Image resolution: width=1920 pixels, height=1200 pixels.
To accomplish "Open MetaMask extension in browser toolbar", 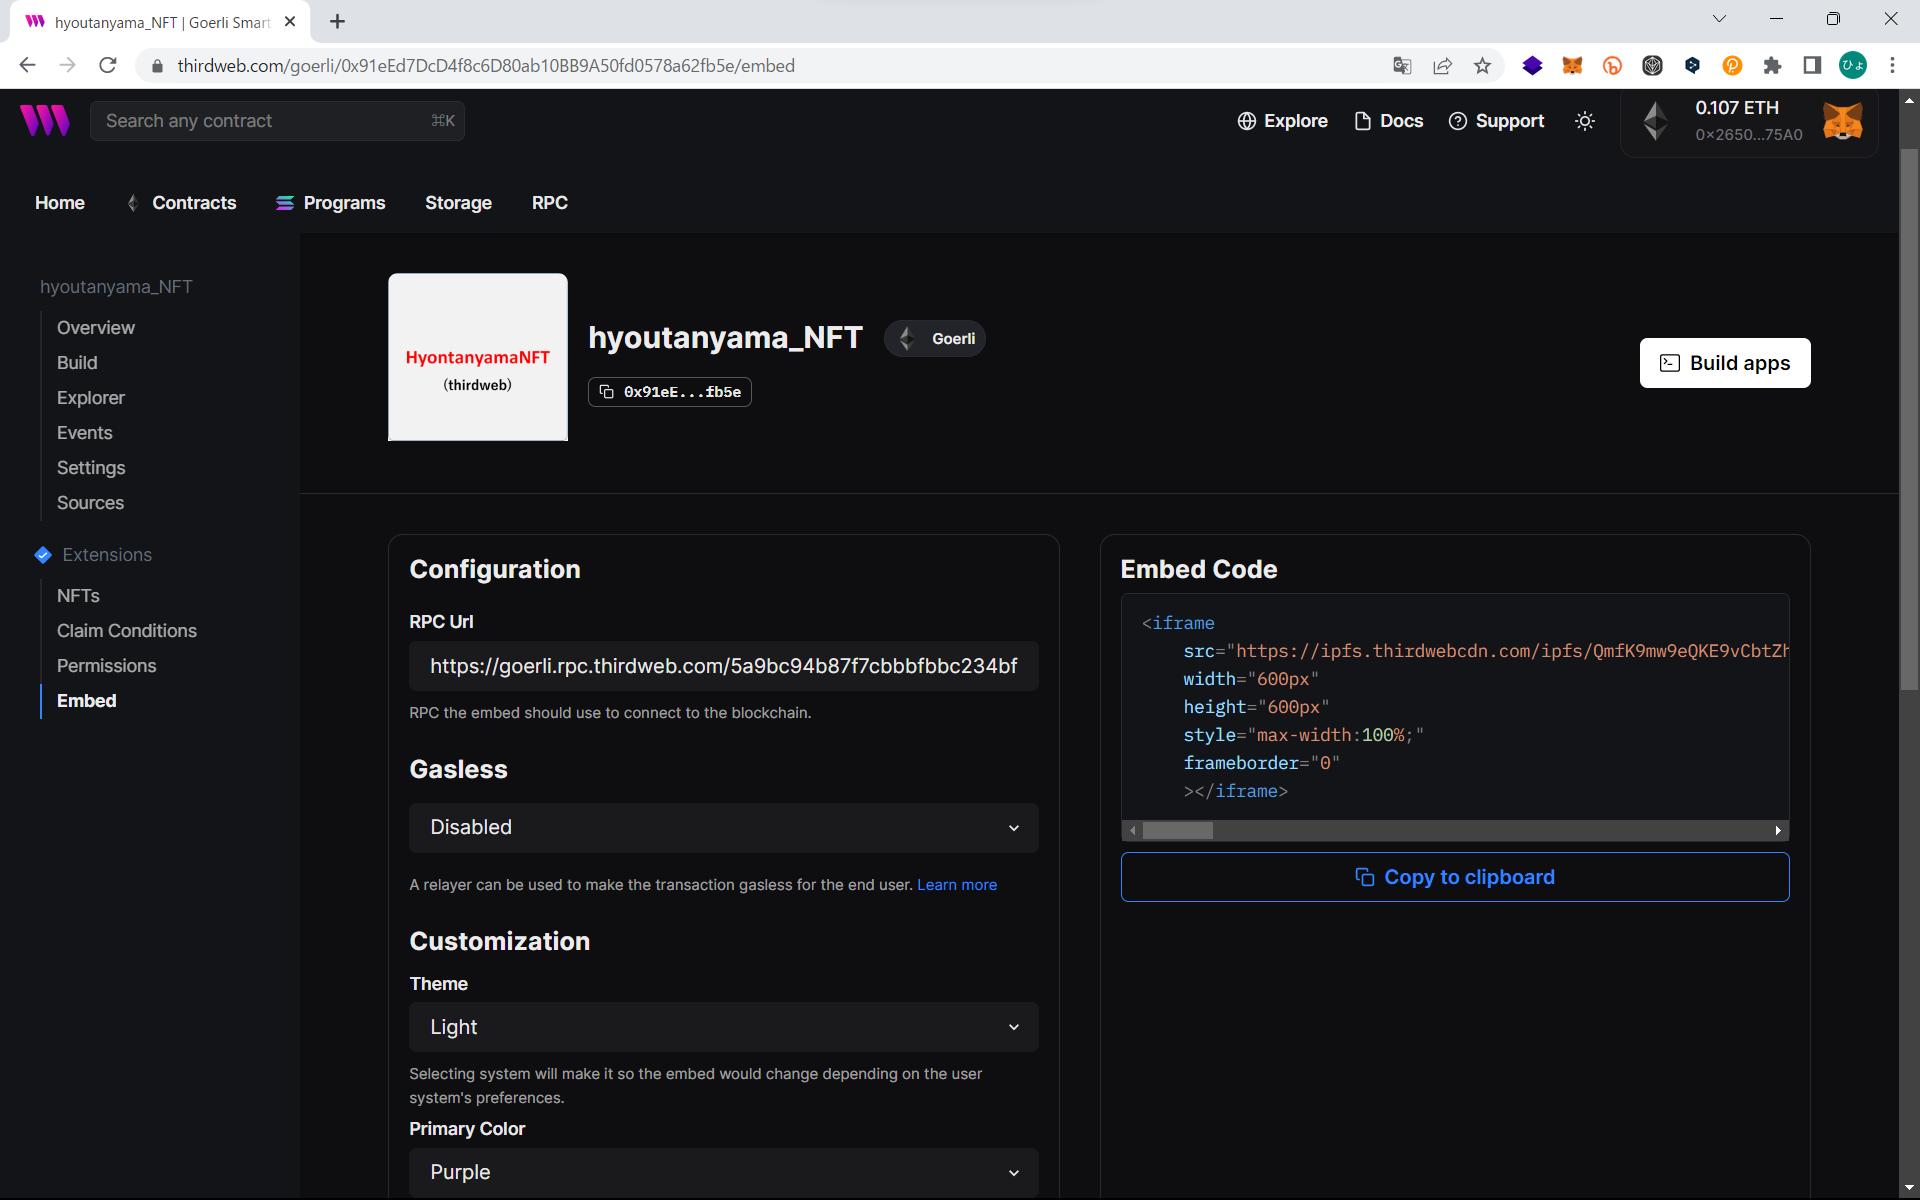I will click(1572, 66).
